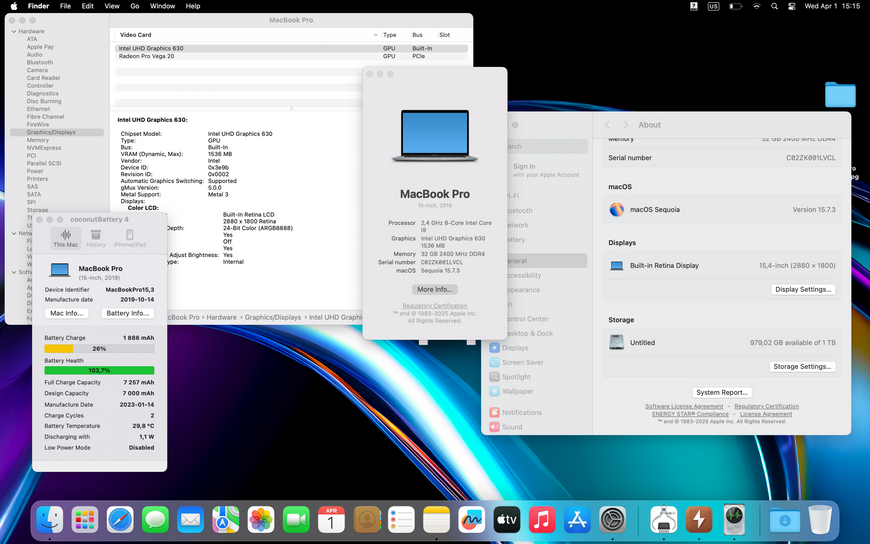Open Photos from the Dock
The height and width of the screenshot is (544, 870).
click(x=261, y=520)
